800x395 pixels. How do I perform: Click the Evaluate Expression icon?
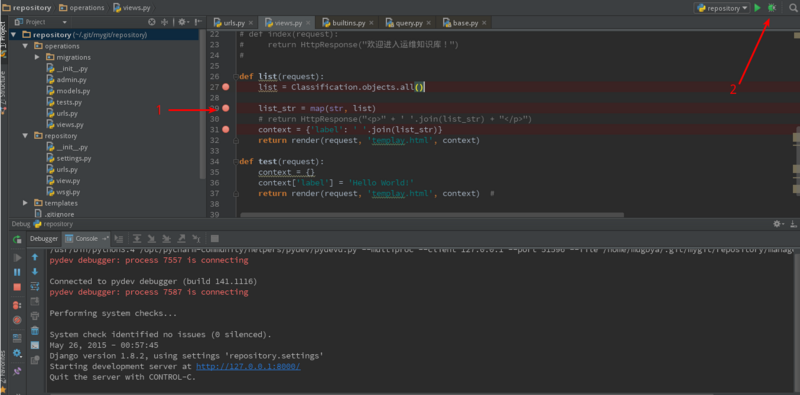click(215, 238)
